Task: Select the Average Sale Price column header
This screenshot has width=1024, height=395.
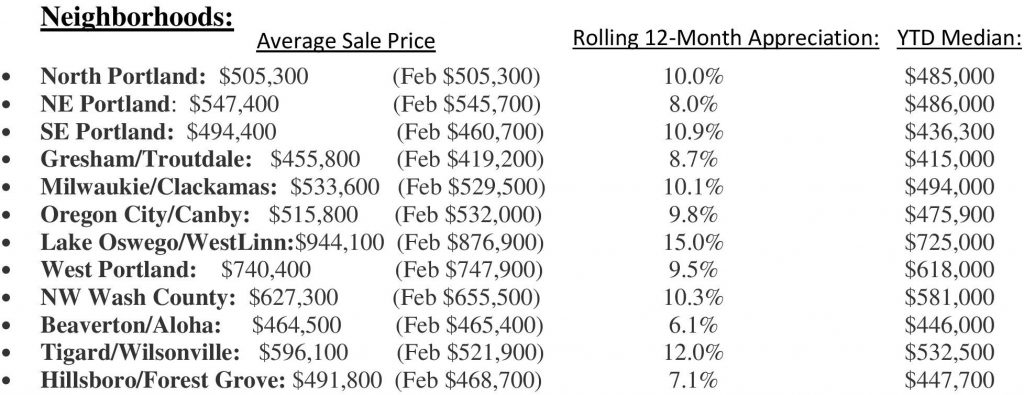Action: tap(345, 41)
